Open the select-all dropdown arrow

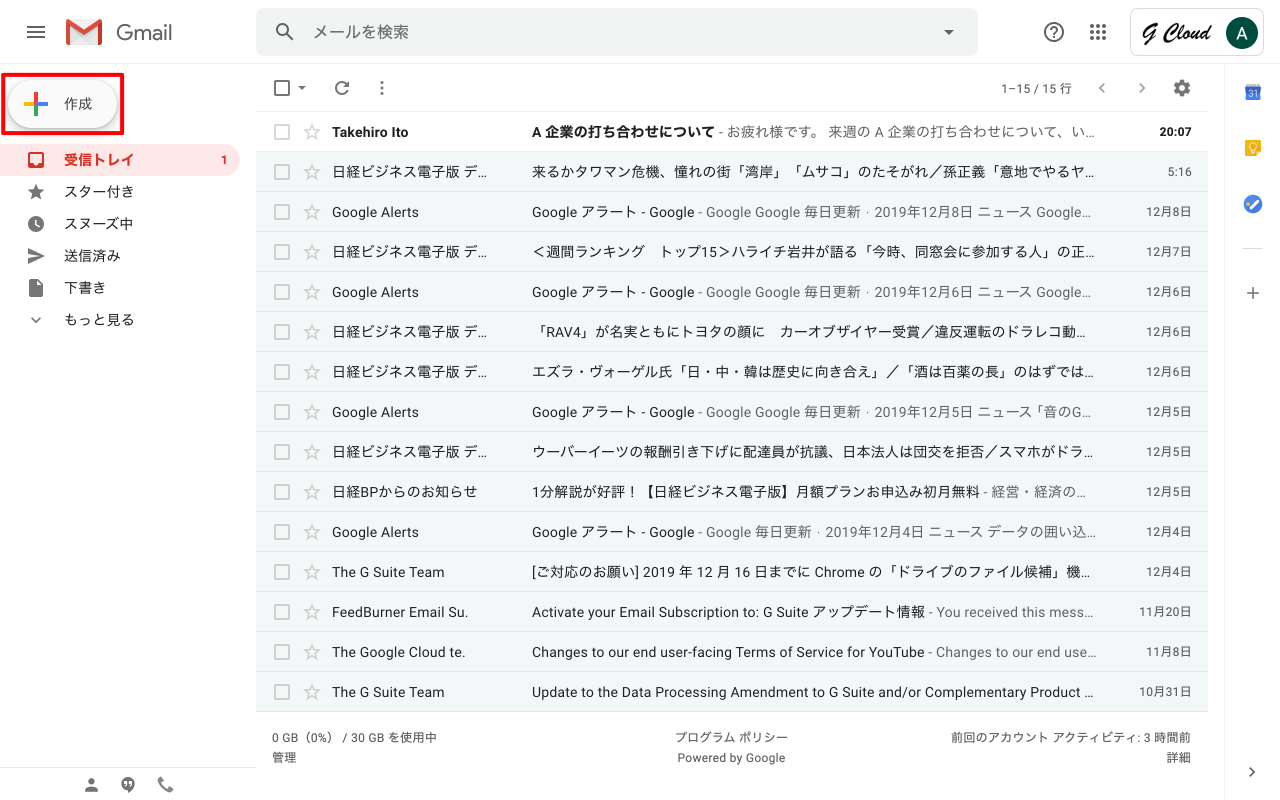coord(302,88)
